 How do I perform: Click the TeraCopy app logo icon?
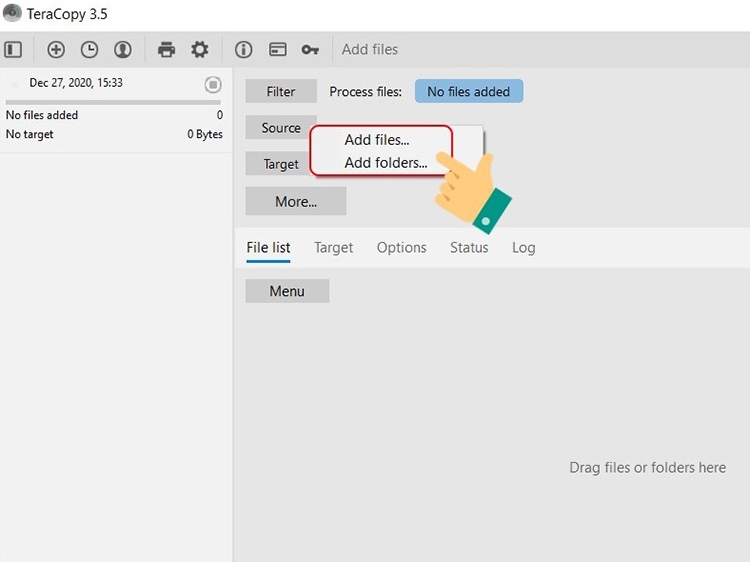point(12,13)
